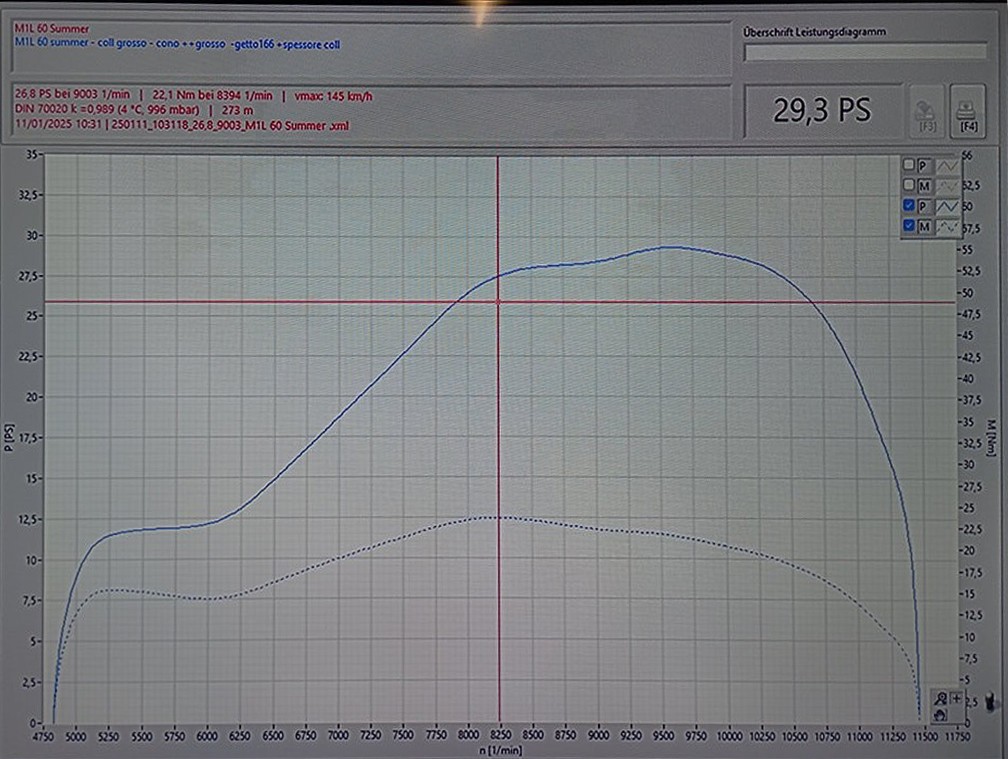Uncheck the checked blue P power curve

[x=908, y=206]
